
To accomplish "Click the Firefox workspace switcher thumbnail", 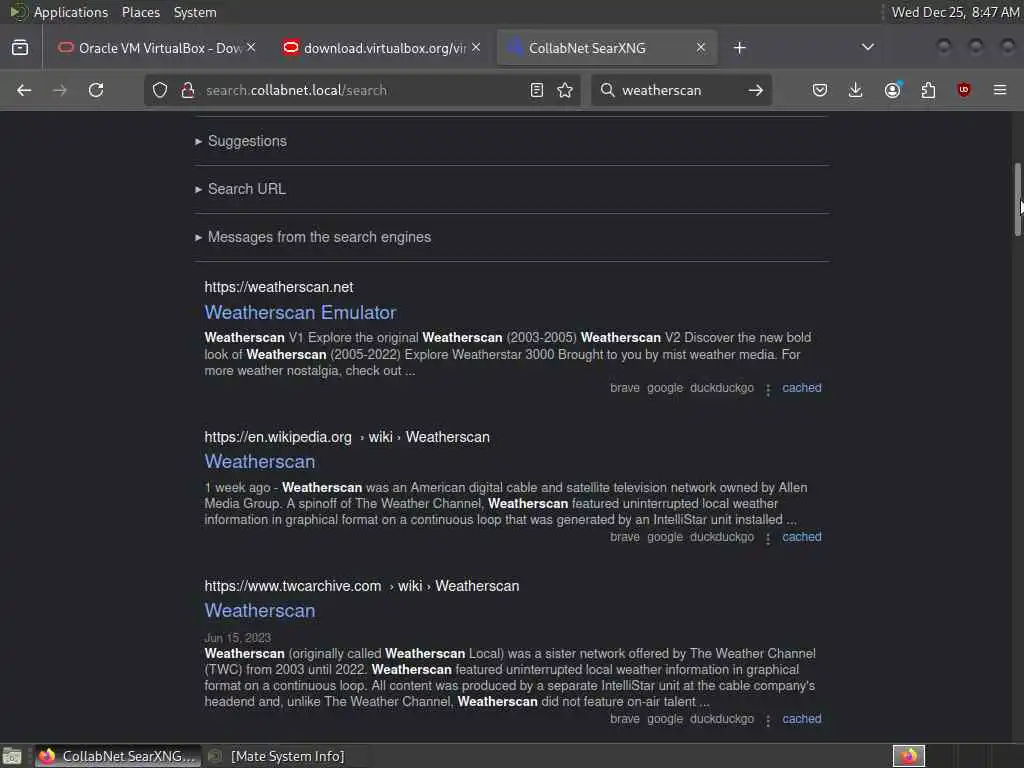I will click(x=908, y=756).
